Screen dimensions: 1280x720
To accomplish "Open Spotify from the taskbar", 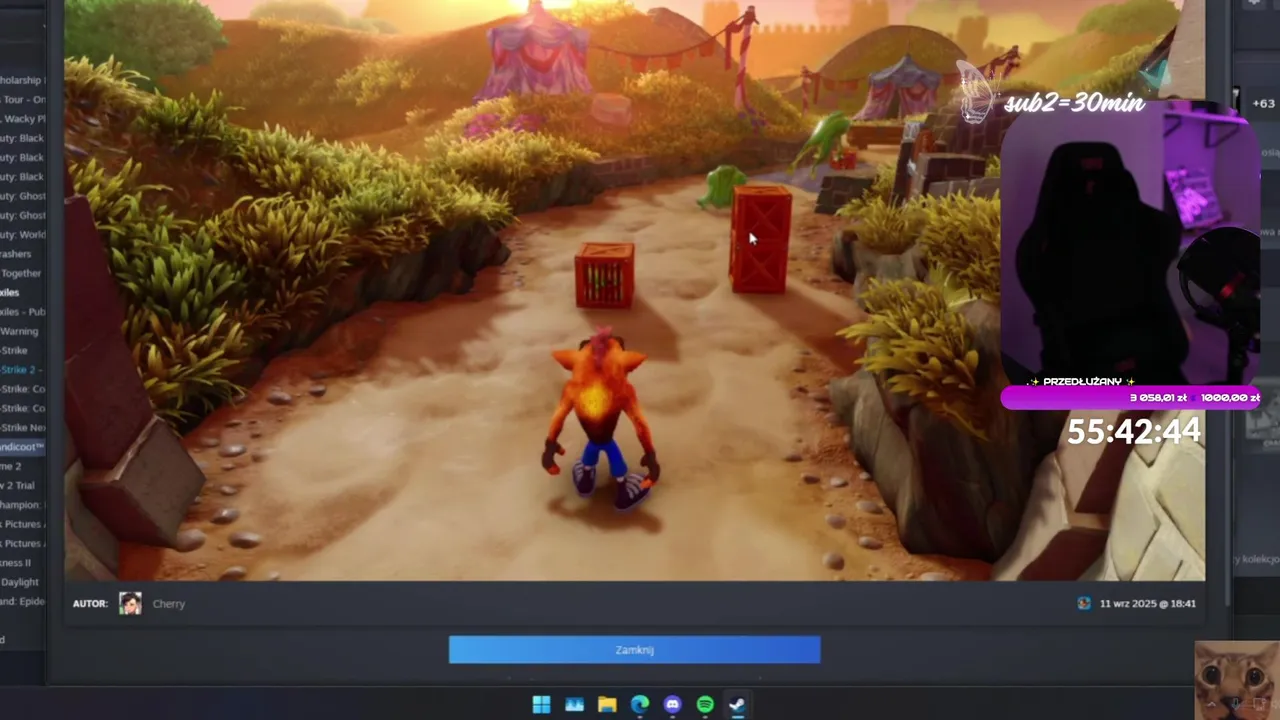I will [705, 705].
